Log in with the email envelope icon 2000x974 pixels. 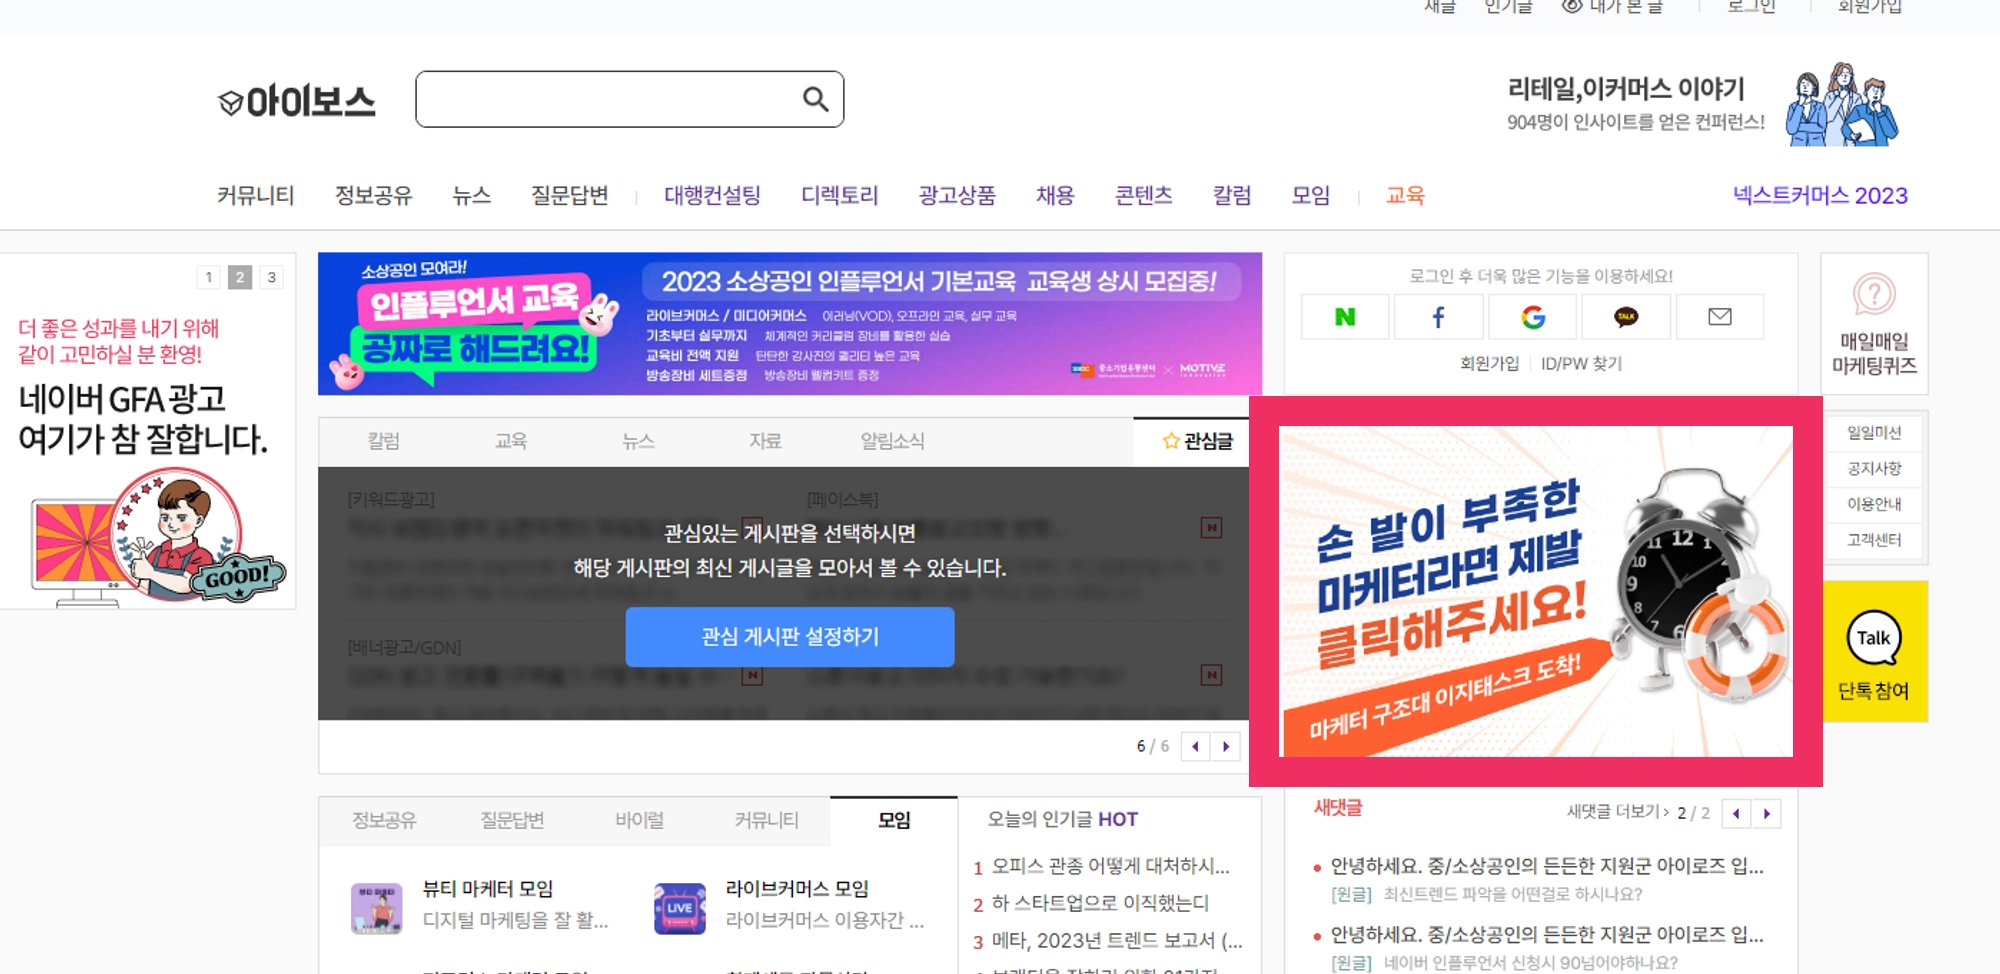pyautogui.click(x=1720, y=317)
